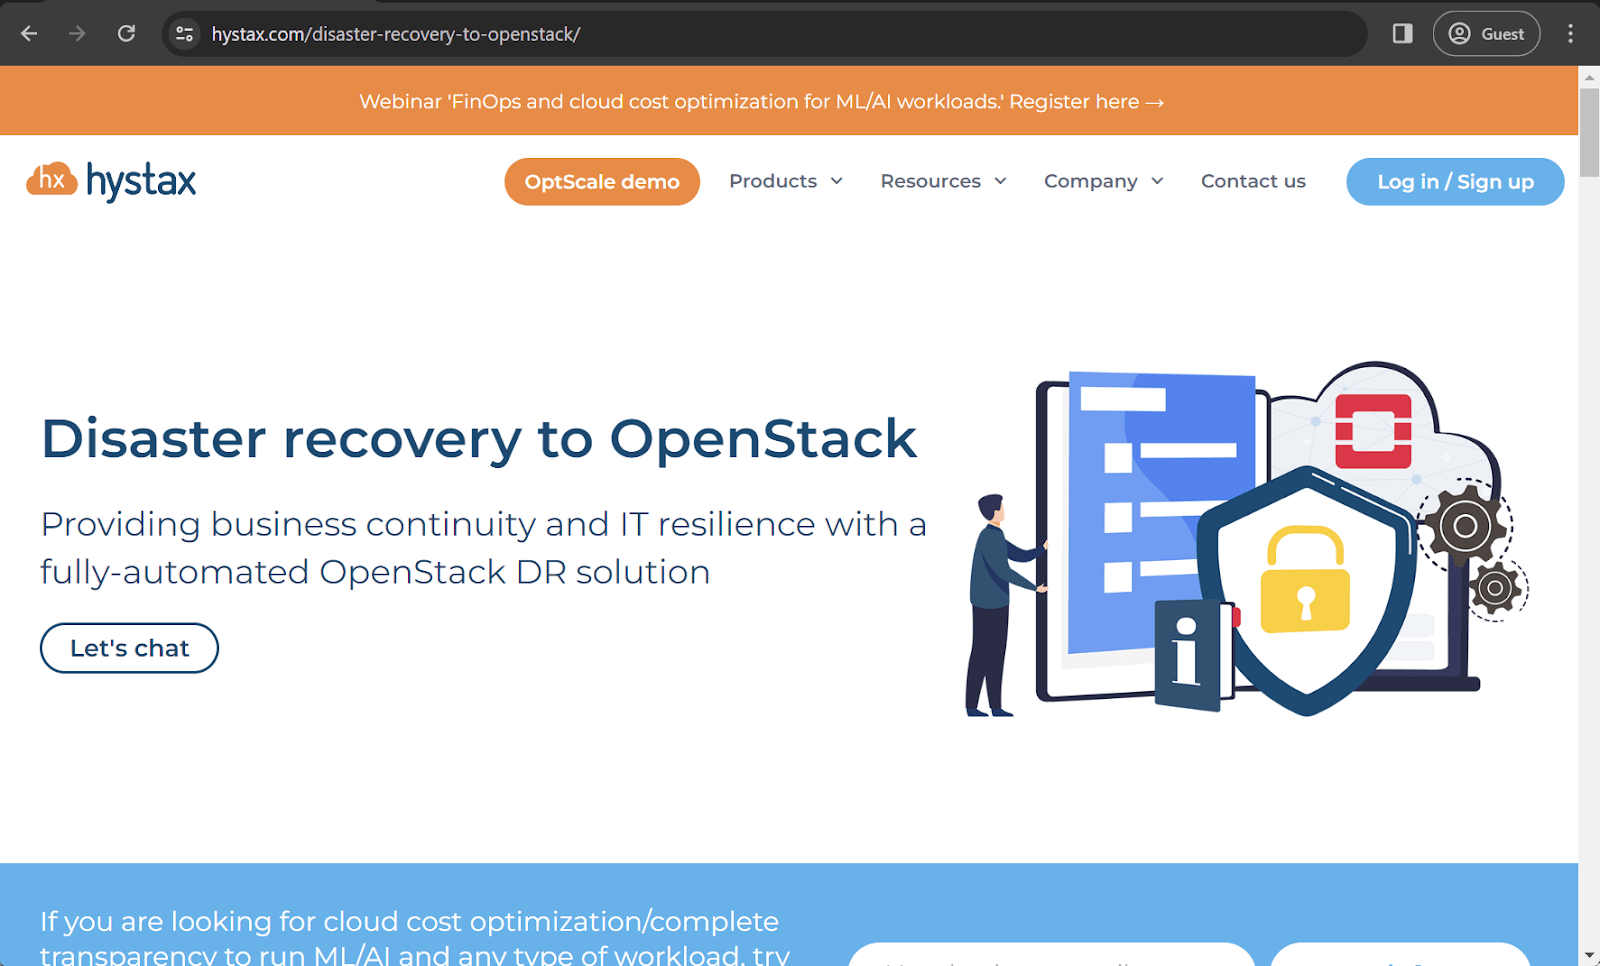Click the browser forward arrow
This screenshot has width=1600, height=966.
click(77, 33)
